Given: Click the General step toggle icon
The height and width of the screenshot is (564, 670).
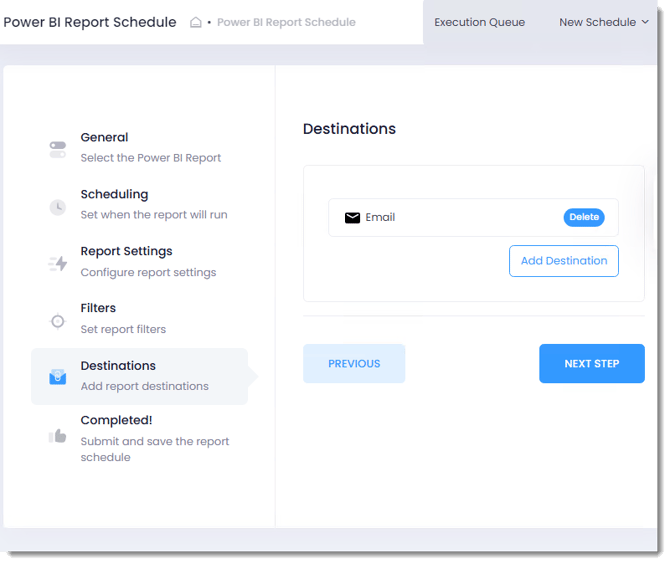Looking at the screenshot, I should [58, 150].
